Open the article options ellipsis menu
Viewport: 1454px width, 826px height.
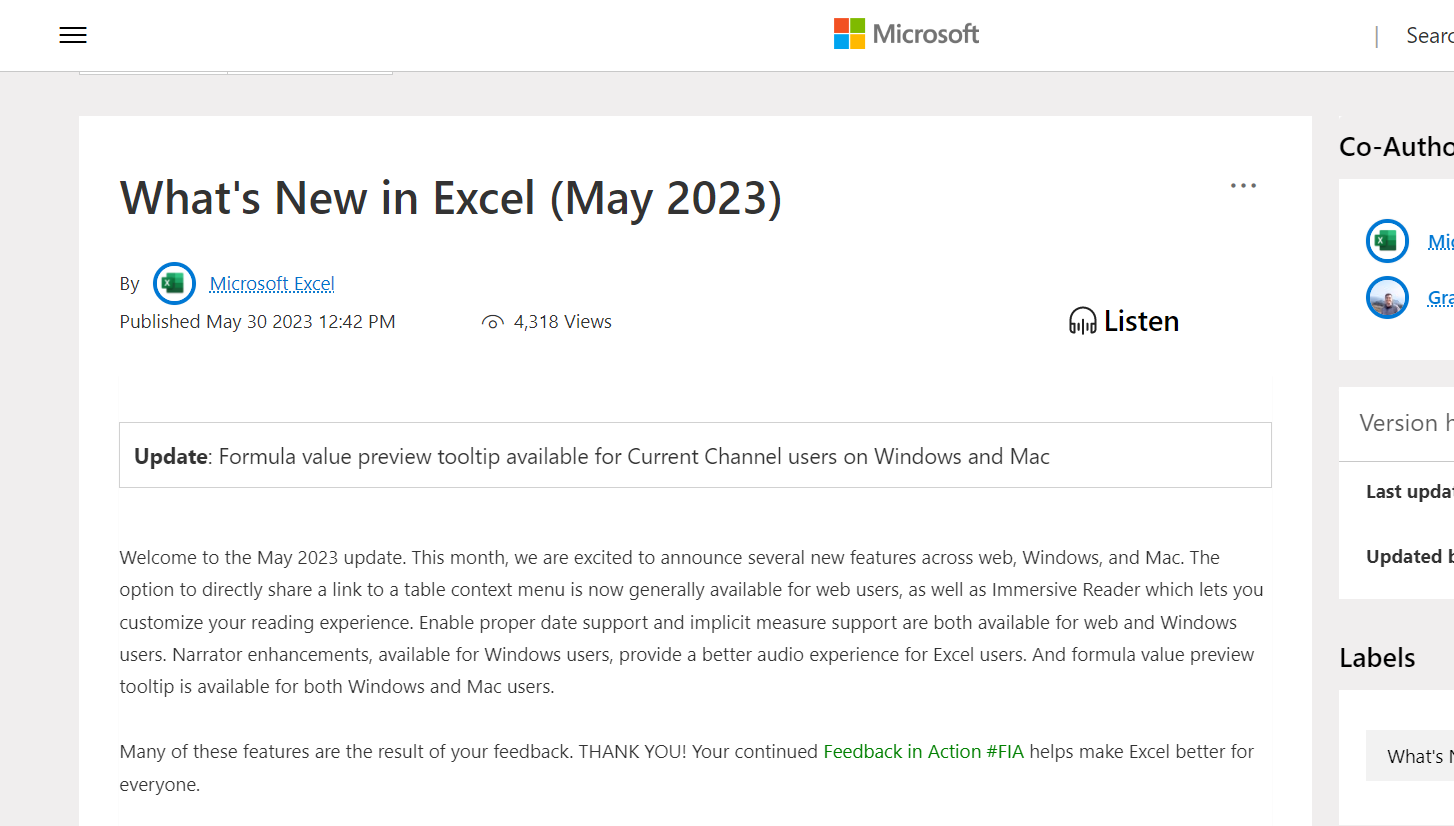[x=1243, y=185]
